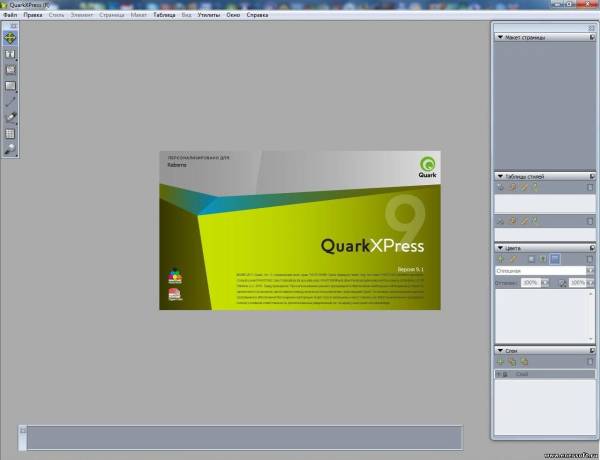
Task: Select text color mode icon
Action: (x=543, y=259)
